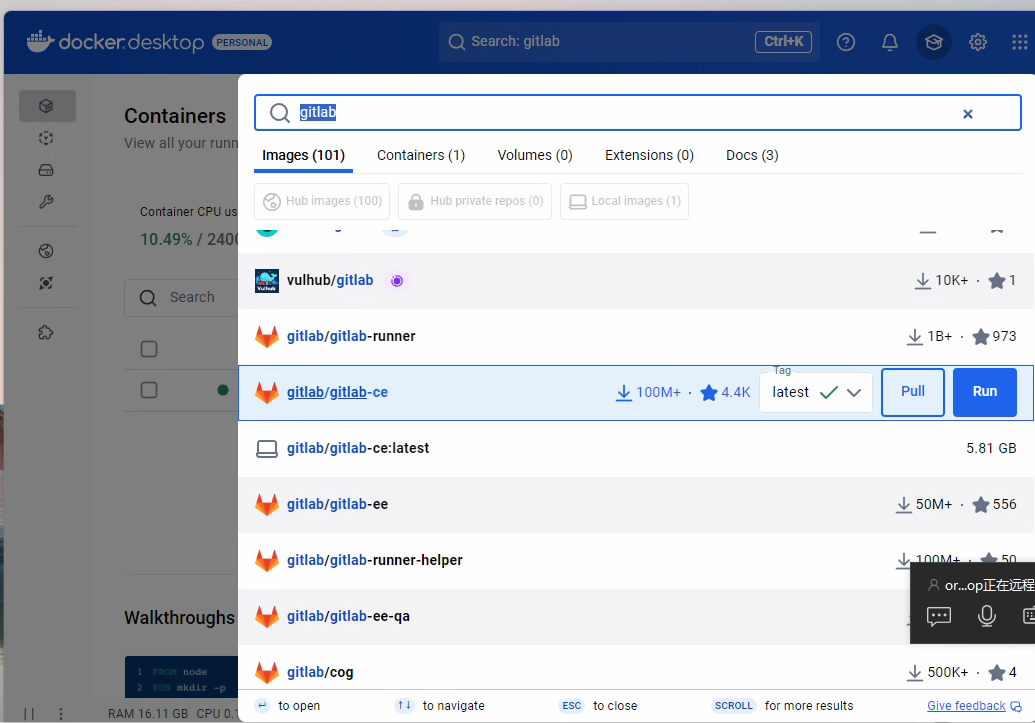Click the 5.81 GB size value
This screenshot has width=1035, height=723.
991,448
